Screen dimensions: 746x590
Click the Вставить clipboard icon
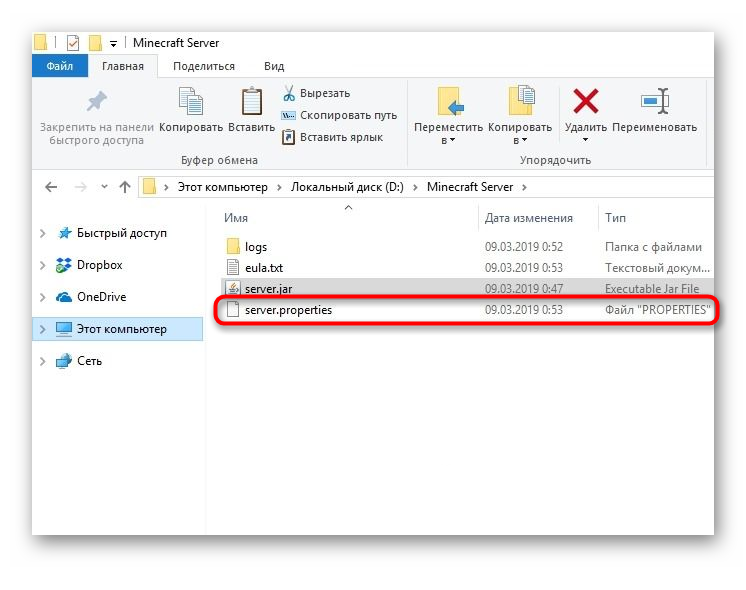[252, 101]
